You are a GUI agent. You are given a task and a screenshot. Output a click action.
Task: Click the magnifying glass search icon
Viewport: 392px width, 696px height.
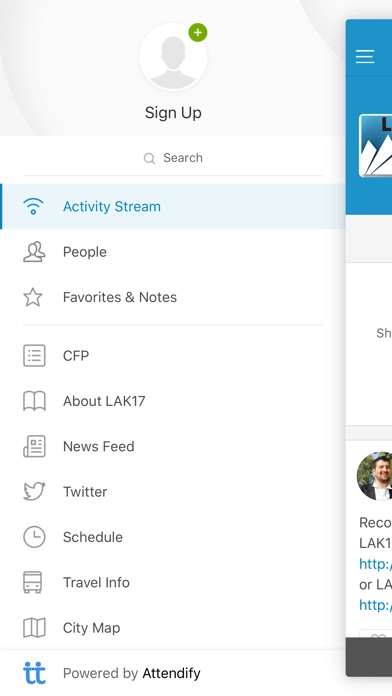(150, 158)
